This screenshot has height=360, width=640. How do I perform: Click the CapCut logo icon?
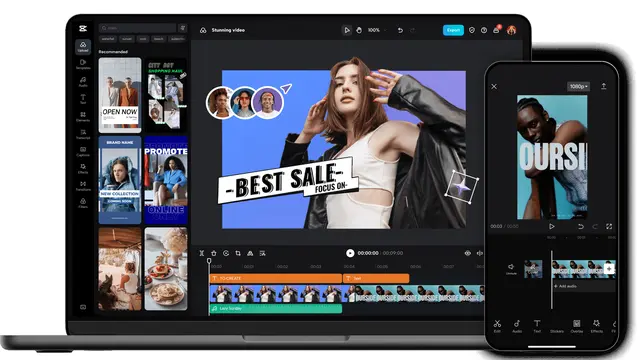tap(83, 28)
